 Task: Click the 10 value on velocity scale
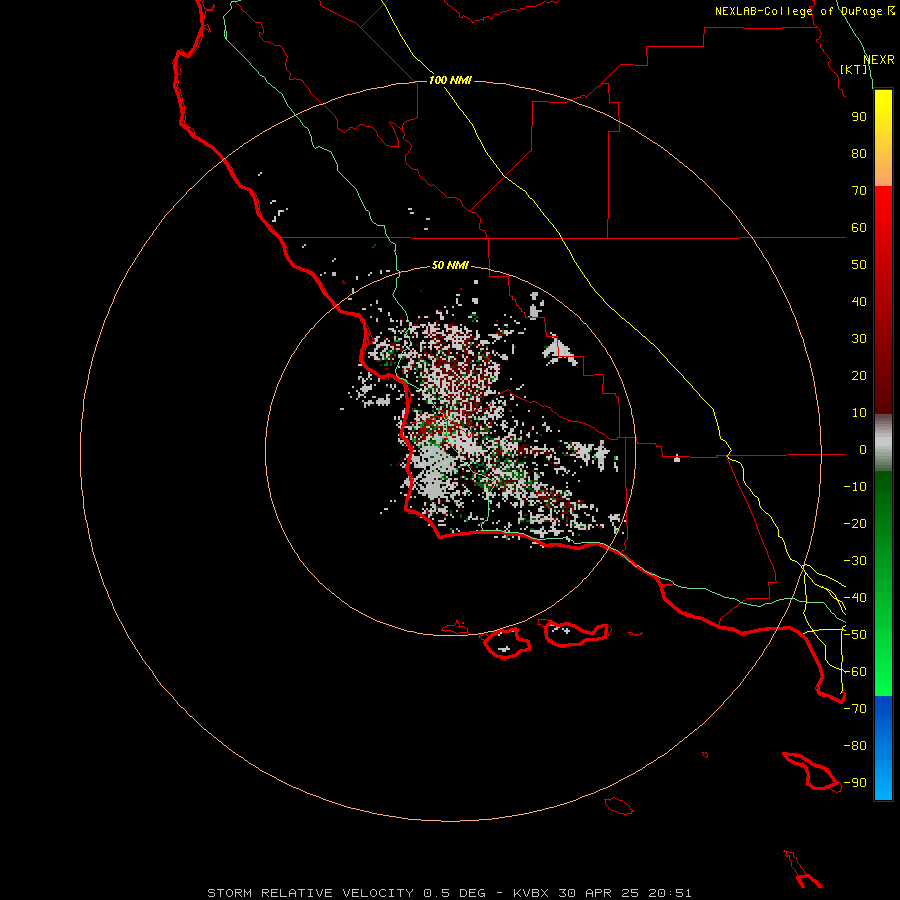click(x=859, y=413)
